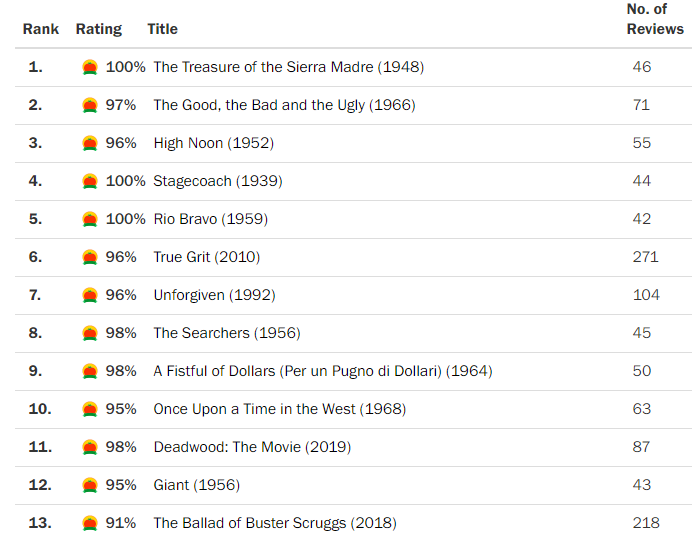
Task: Click the 218 reviews count for Buster Scruggs
Action: pos(645,523)
